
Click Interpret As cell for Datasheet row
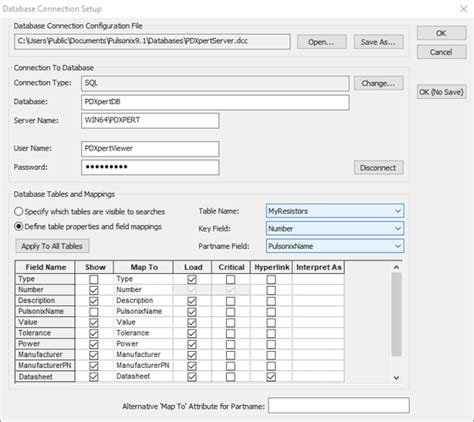click(x=318, y=376)
